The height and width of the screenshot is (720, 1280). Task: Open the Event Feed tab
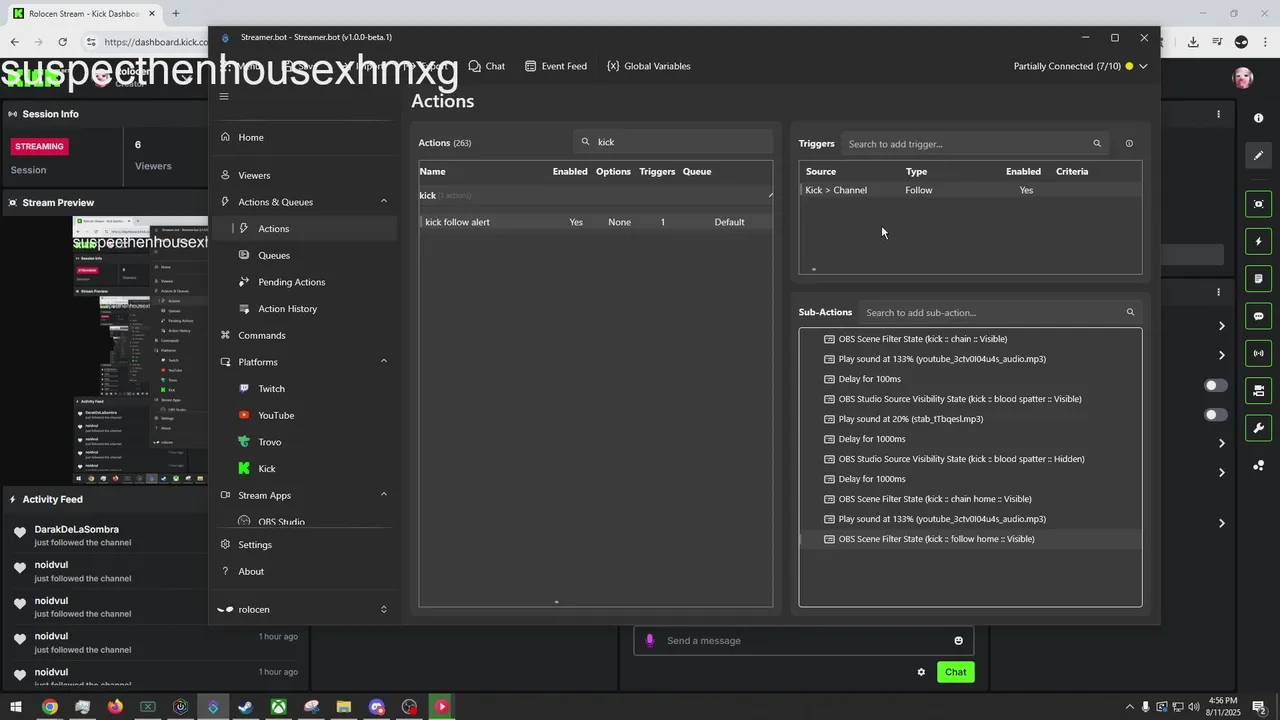pos(555,66)
